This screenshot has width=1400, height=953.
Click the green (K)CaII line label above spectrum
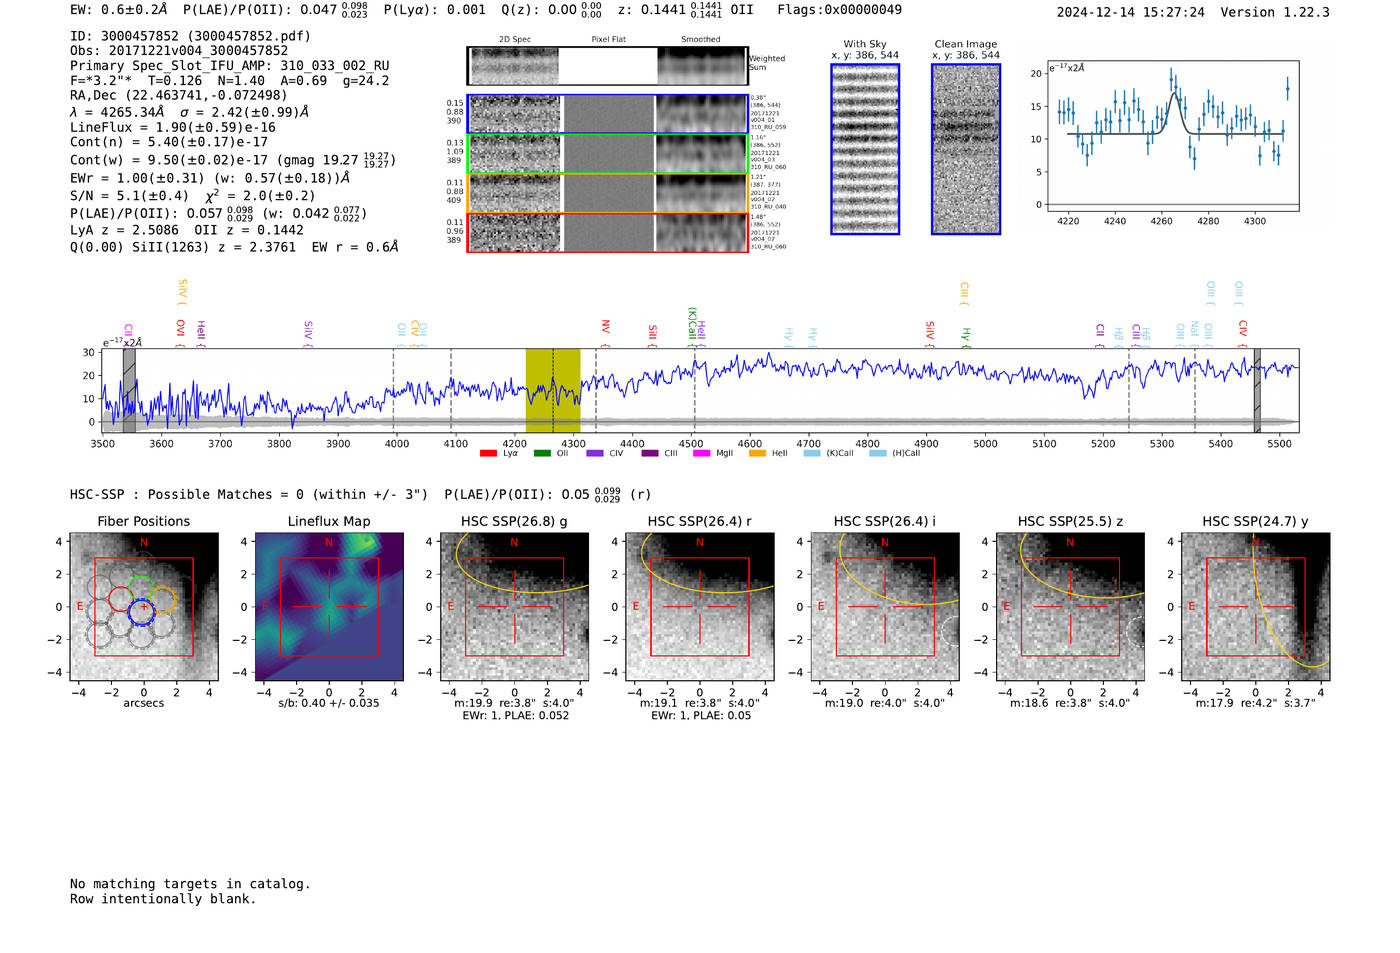[x=691, y=326]
